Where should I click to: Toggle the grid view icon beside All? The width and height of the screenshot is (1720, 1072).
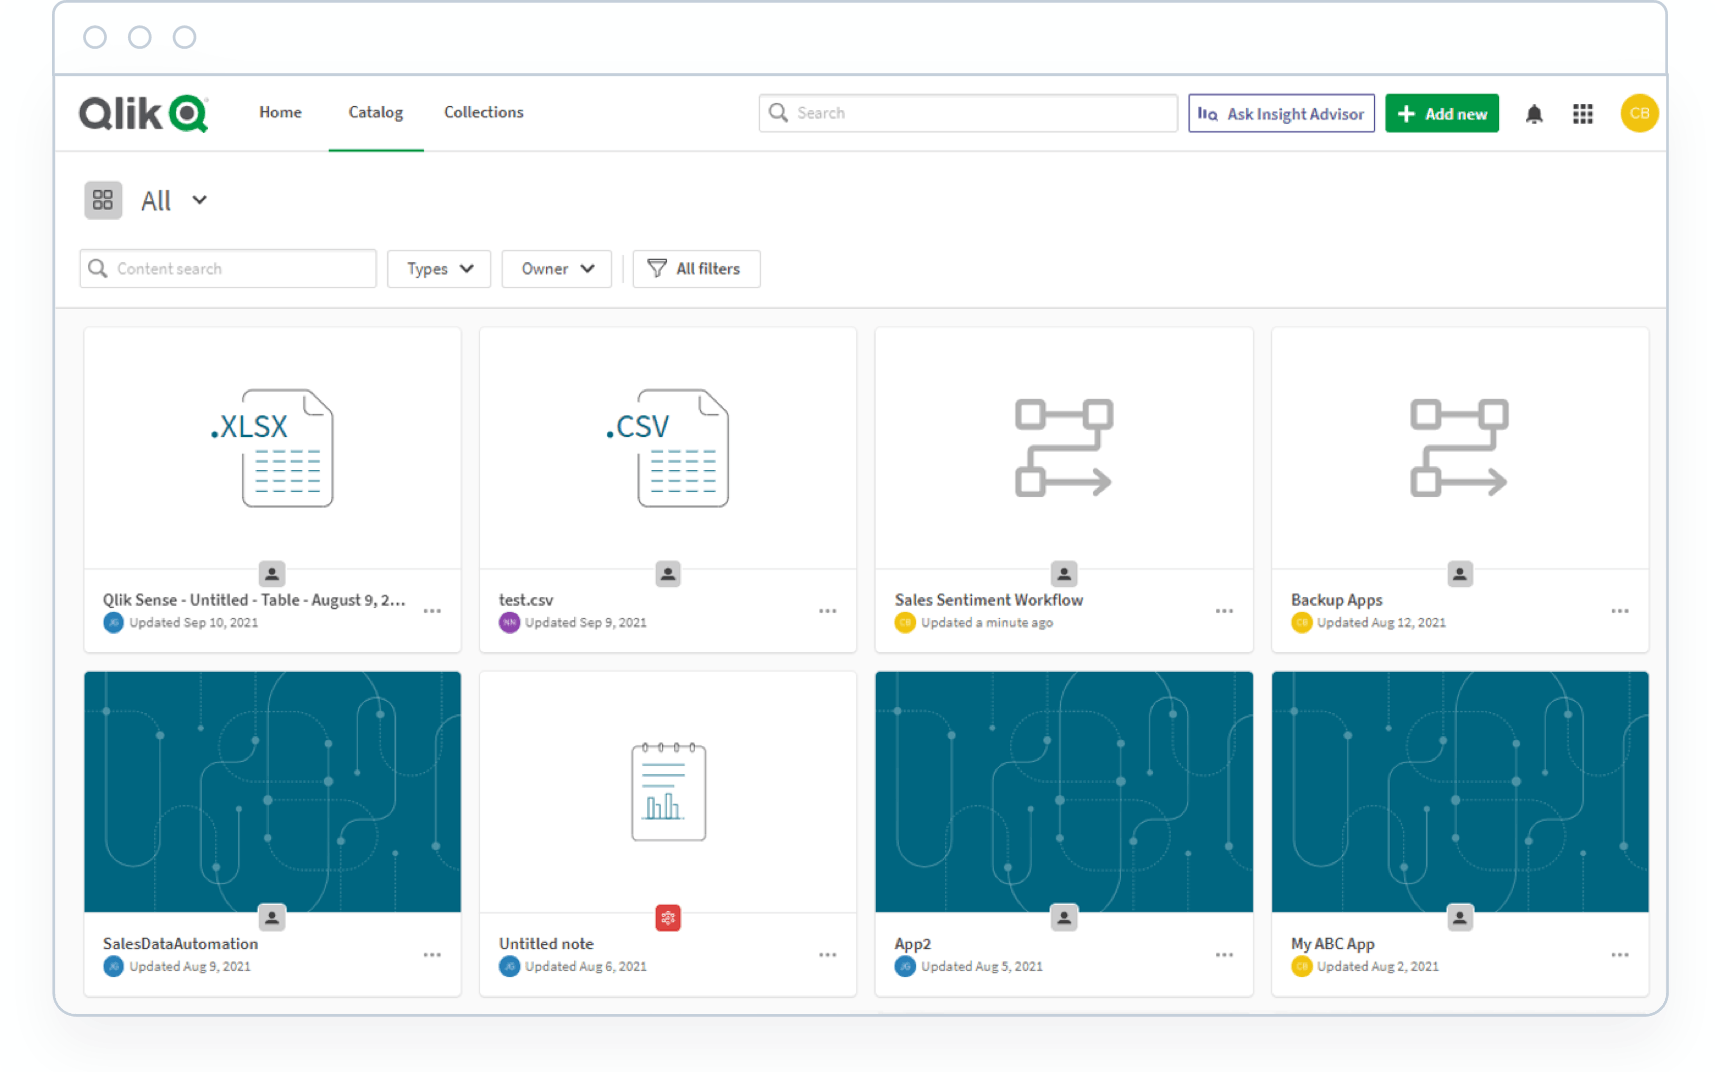103,200
